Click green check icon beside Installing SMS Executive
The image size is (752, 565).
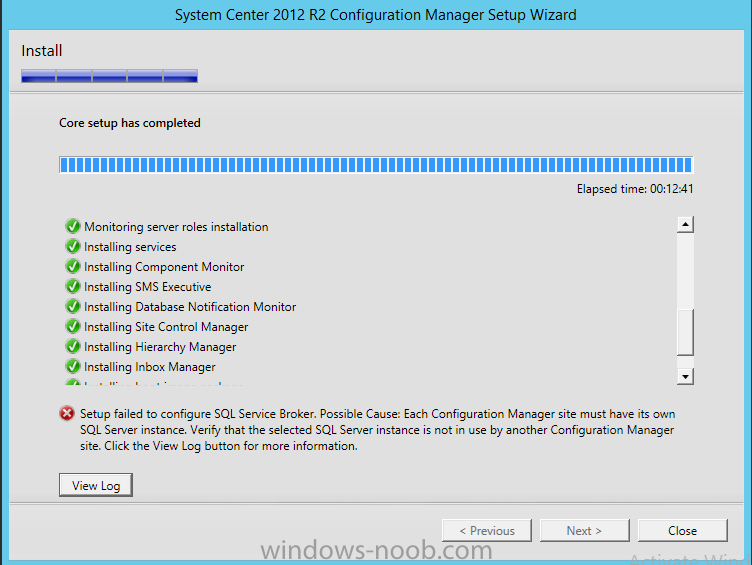[x=72, y=287]
